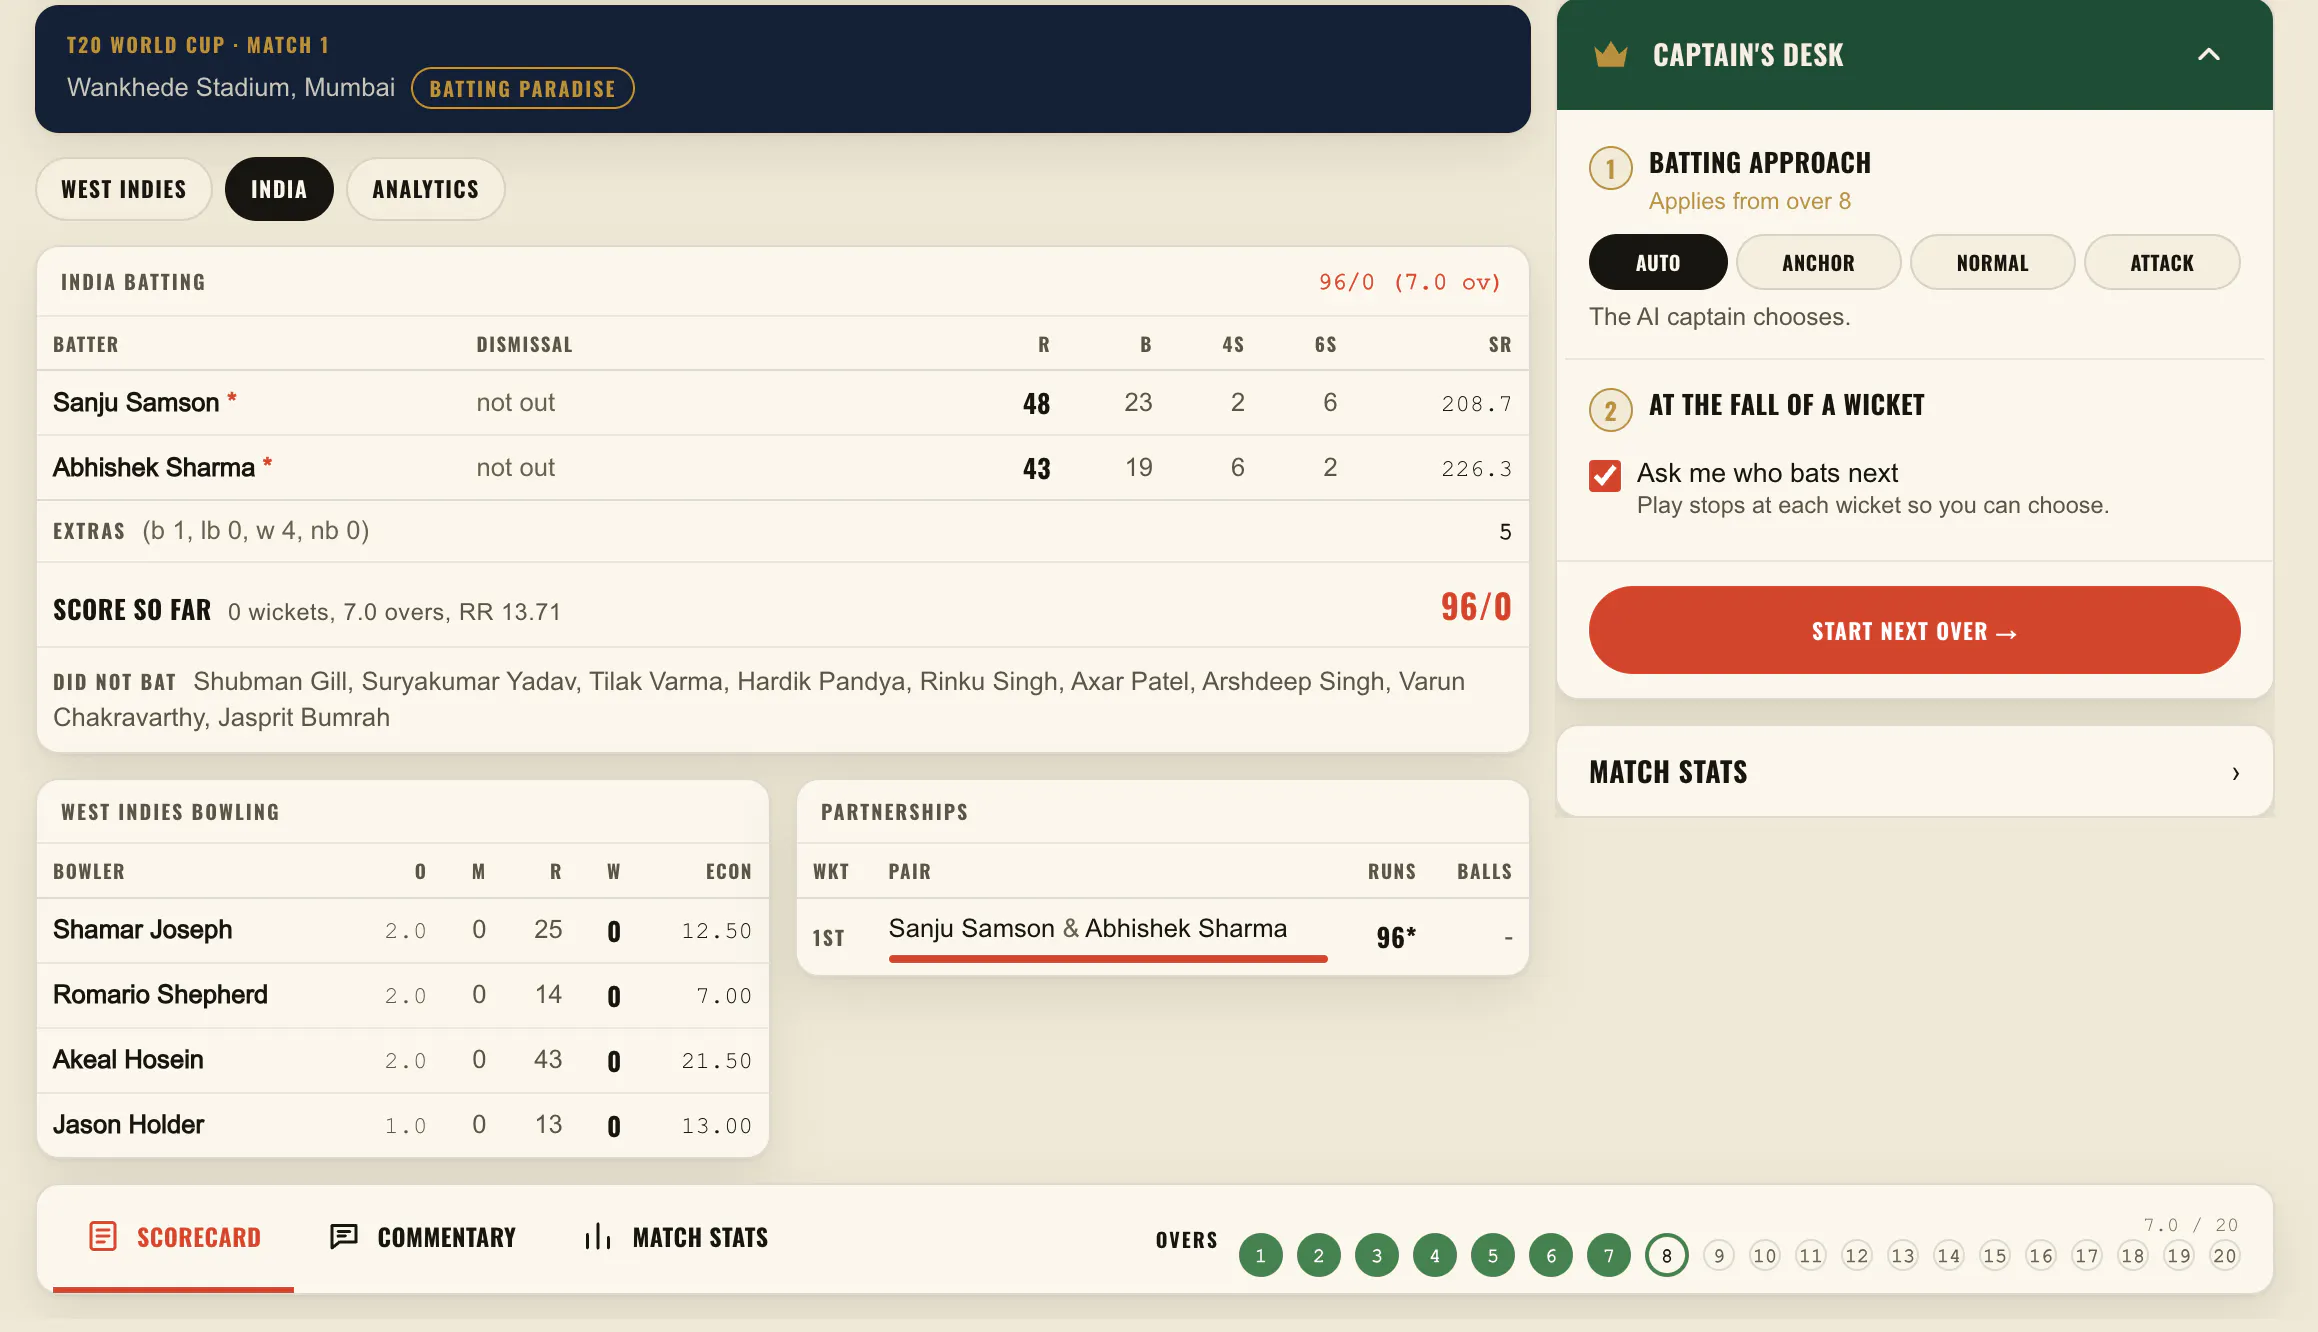Click the crown icon in Captain's Desk header

click(1610, 55)
